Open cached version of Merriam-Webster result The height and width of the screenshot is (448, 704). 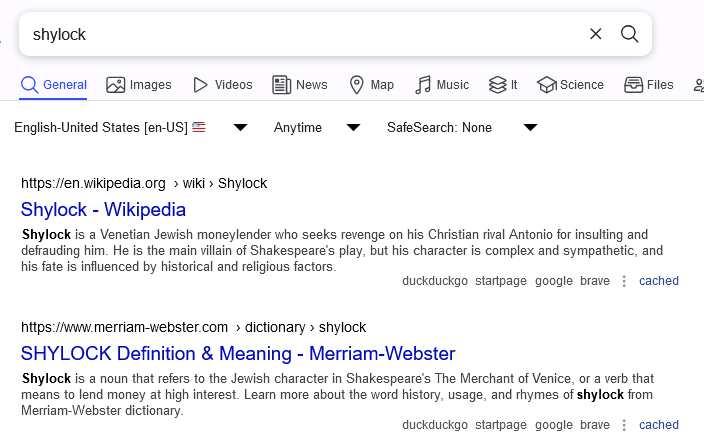(659, 425)
